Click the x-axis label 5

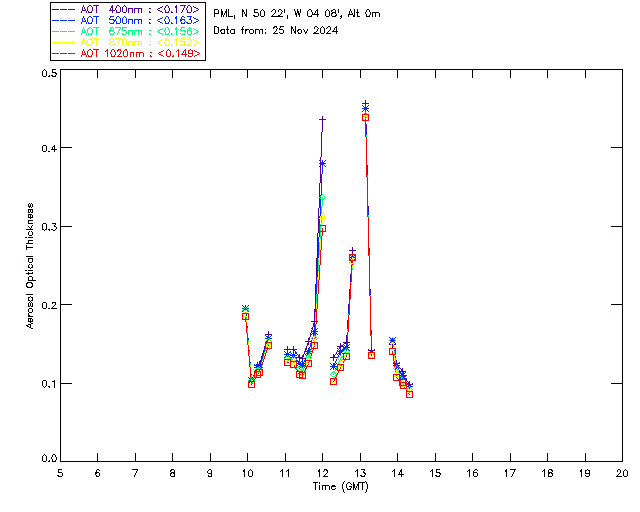[x=60, y=473]
